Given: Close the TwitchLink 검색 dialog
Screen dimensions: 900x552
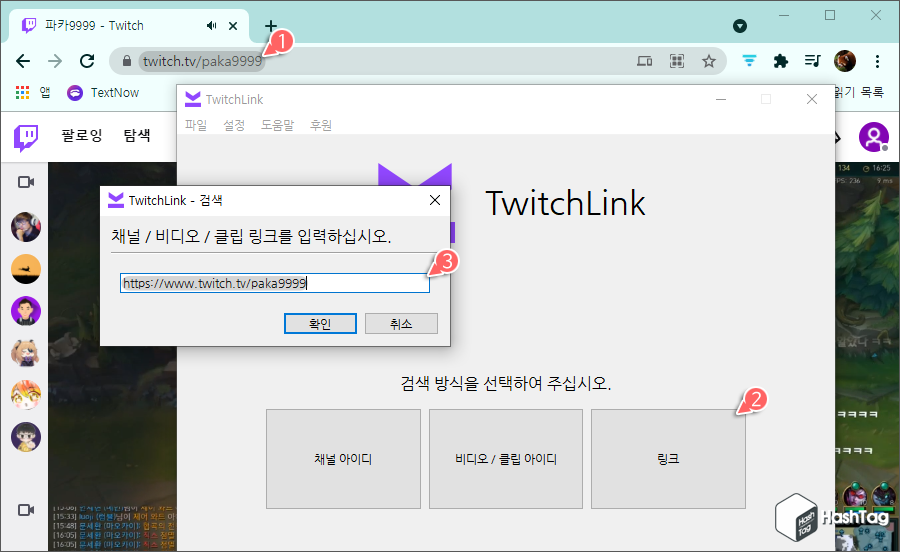Looking at the screenshot, I should click(x=435, y=200).
